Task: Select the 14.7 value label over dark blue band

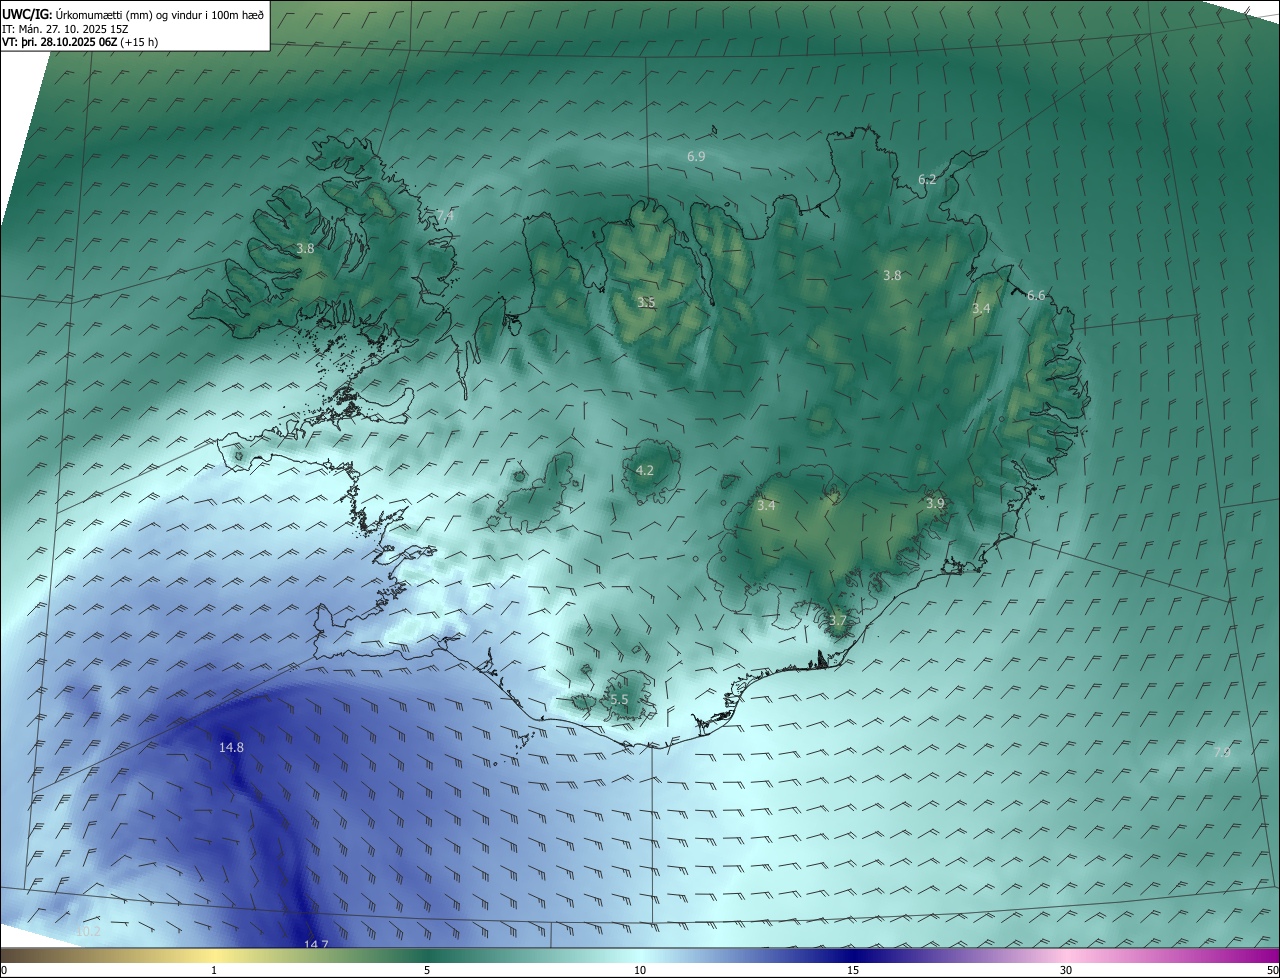Action: pyautogui.click(x=315, y=944)
